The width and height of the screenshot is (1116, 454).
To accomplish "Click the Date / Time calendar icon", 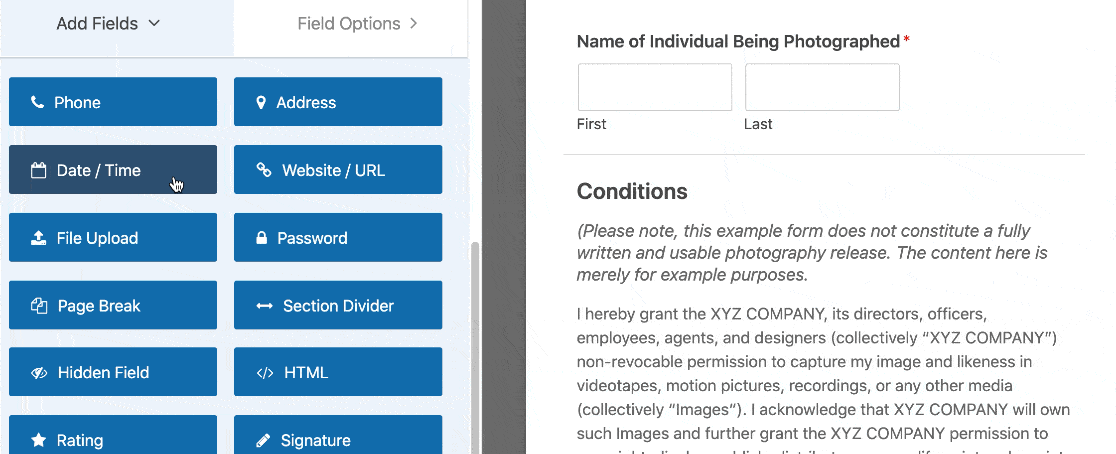I will click(x=39, y=170).
